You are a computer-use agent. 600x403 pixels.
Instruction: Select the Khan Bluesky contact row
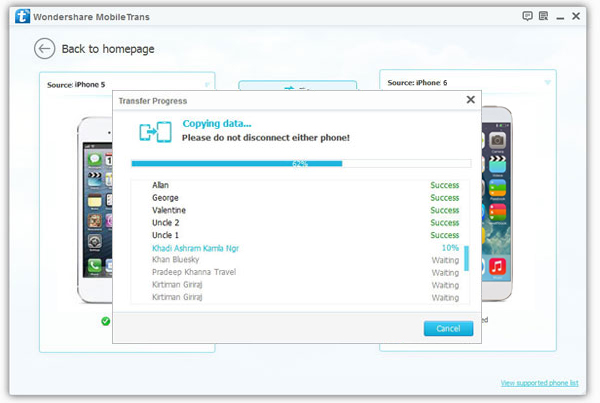tap(301, 260)
